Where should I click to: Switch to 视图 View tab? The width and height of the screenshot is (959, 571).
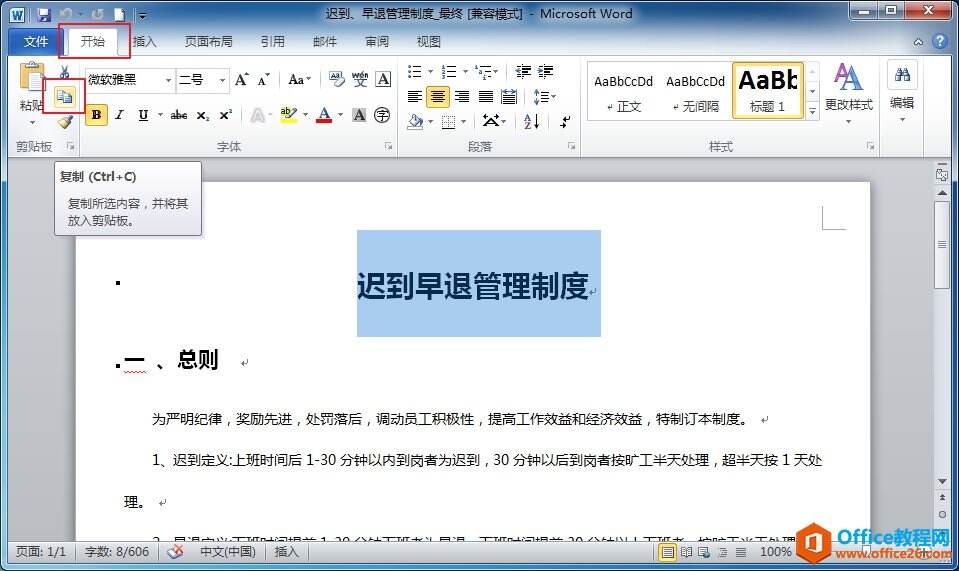[429, 42]
